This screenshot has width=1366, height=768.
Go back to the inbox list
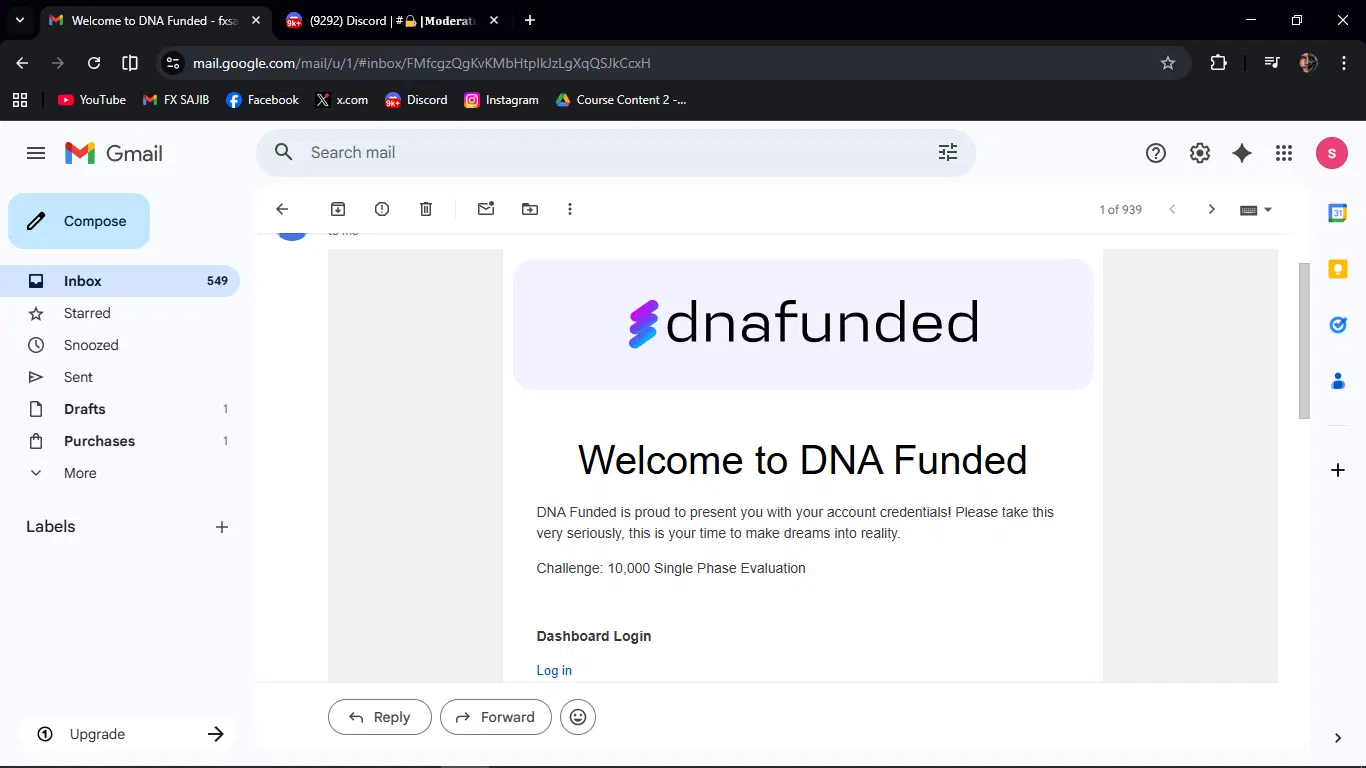[x=282, y=209]
